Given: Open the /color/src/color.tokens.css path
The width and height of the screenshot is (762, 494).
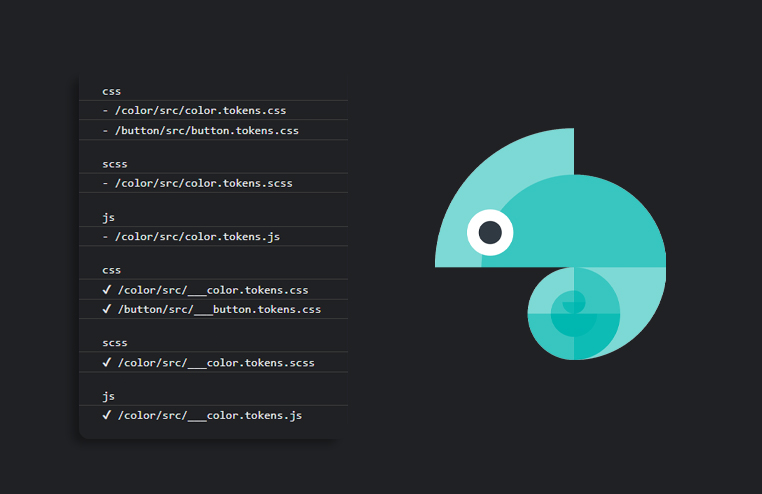Looking at the screenshot, I should coord(200,110).
